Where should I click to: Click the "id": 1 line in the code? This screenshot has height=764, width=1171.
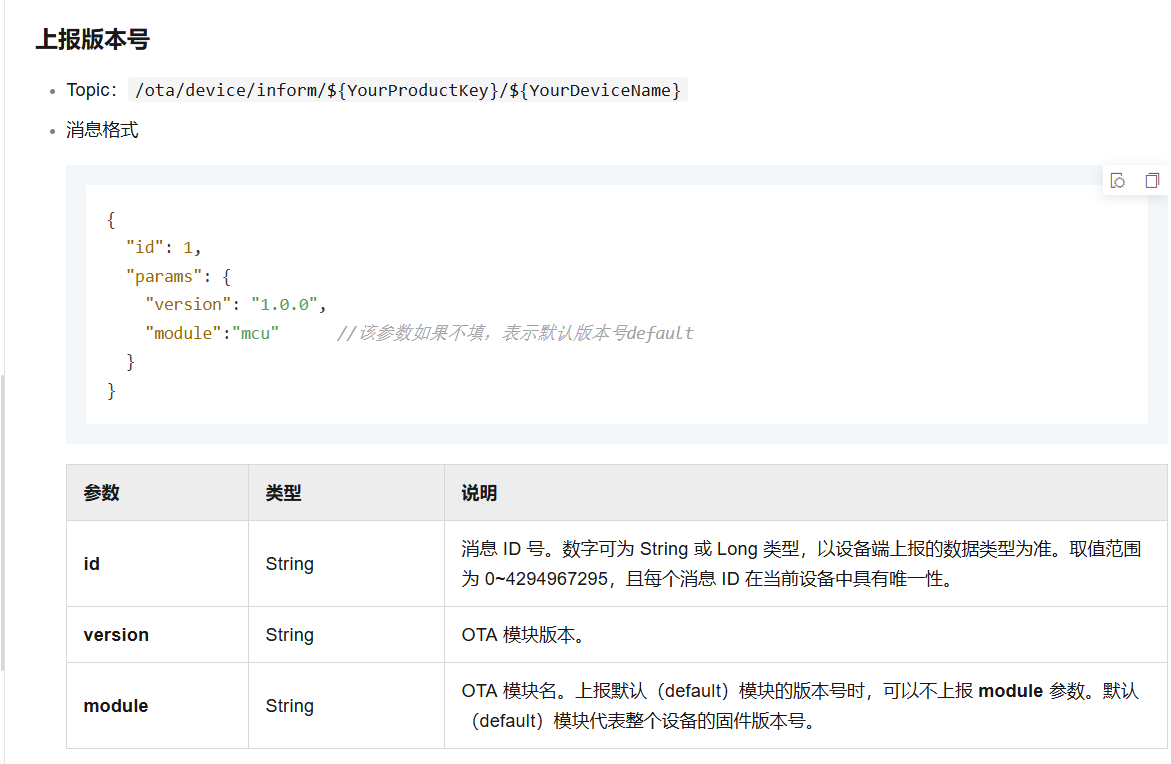(x=164, y=247)
